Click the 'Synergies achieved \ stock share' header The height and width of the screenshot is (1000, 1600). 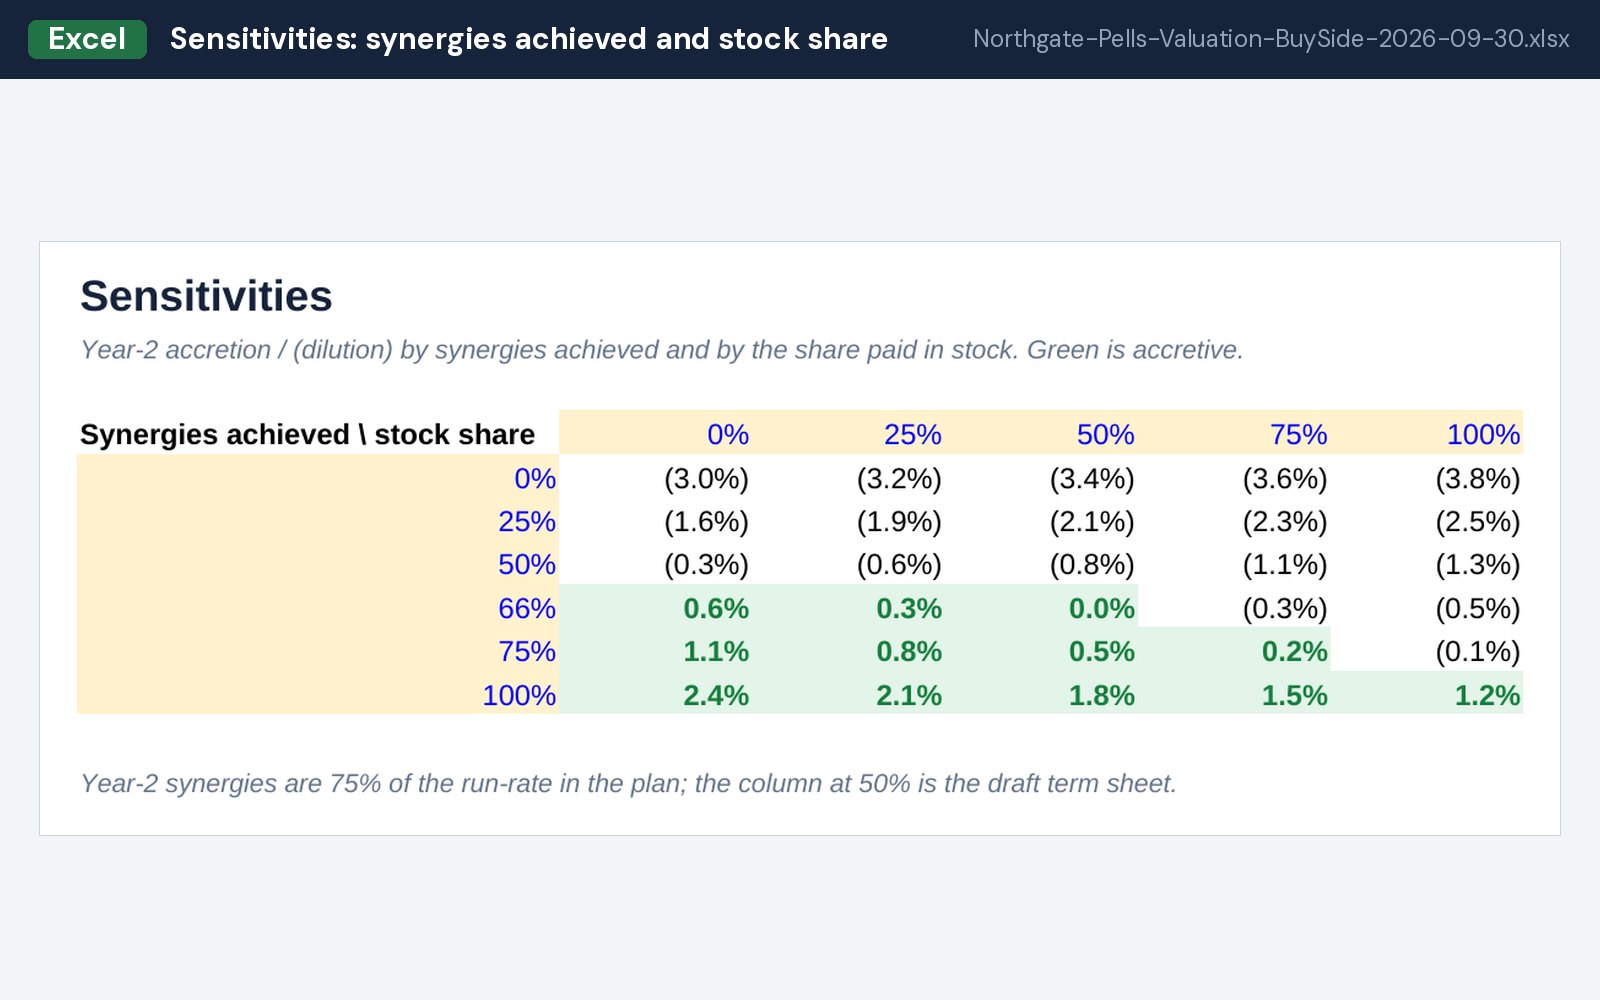(308, 434)
